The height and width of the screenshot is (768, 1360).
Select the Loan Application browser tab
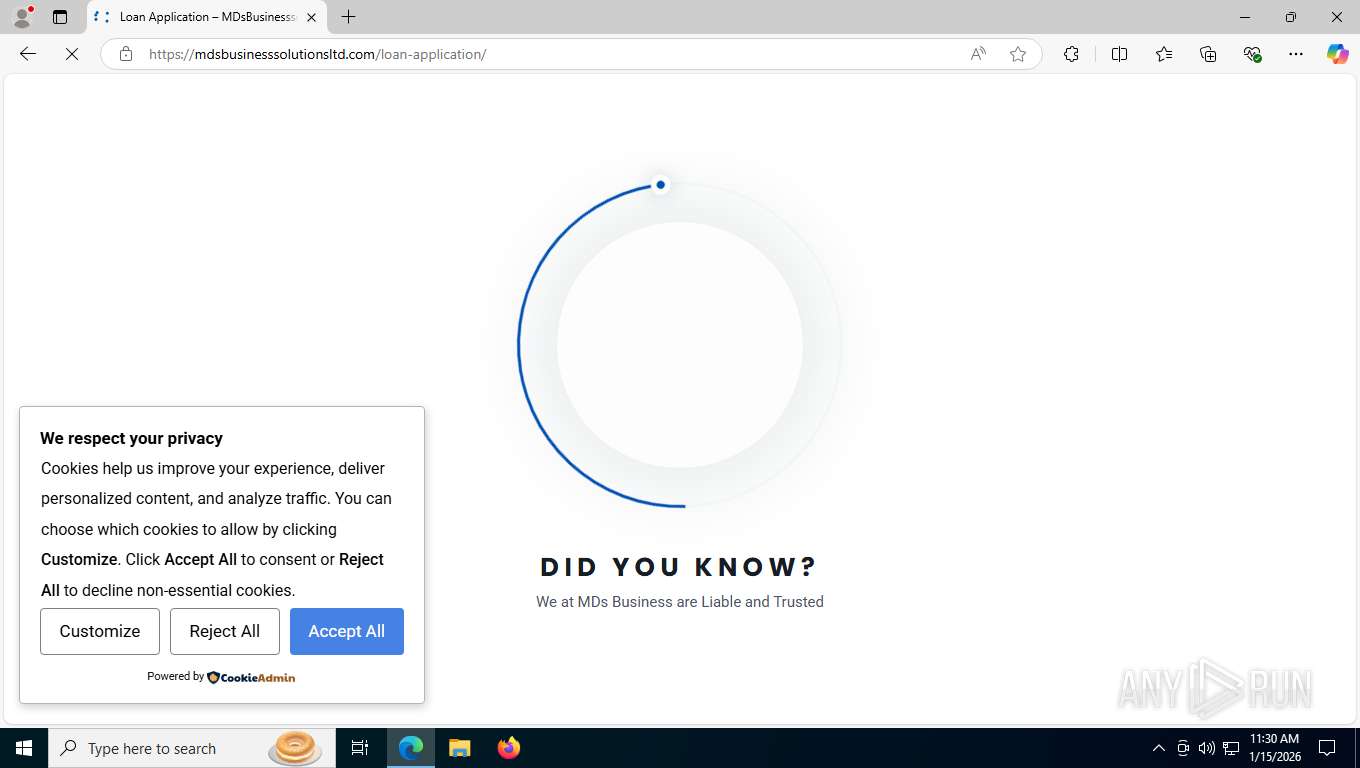[207, 17]
